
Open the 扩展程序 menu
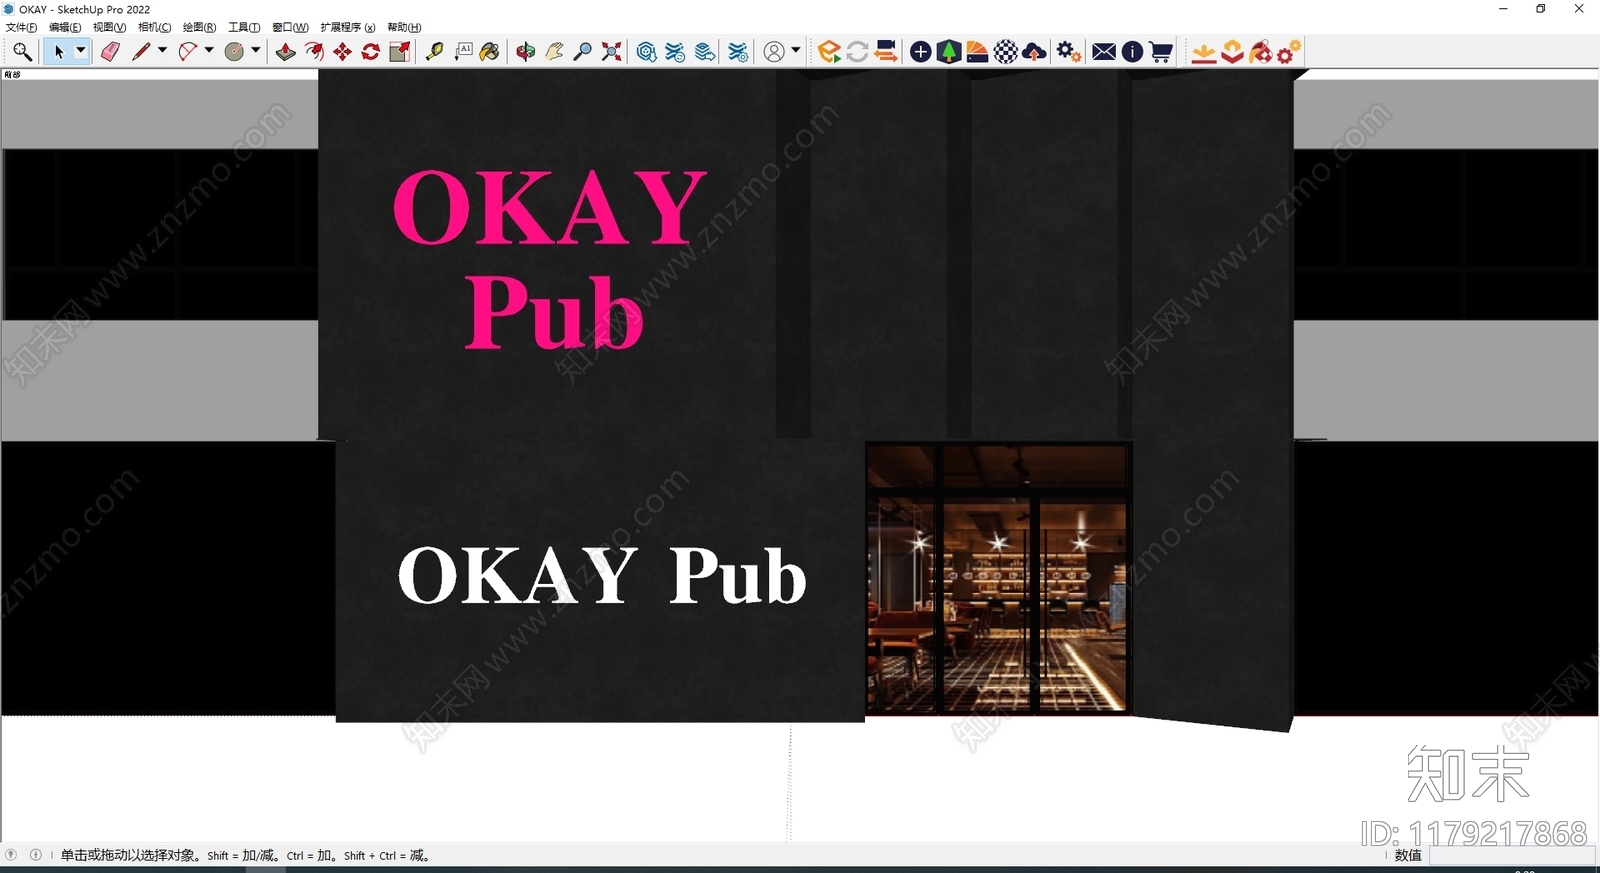tap(348, 27)
